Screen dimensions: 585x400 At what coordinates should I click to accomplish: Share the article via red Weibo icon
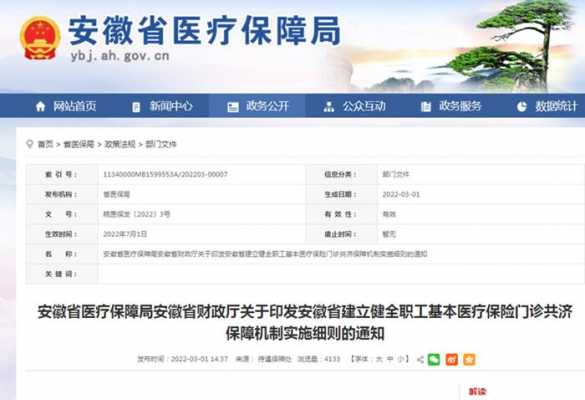click(x=451, y=359)
